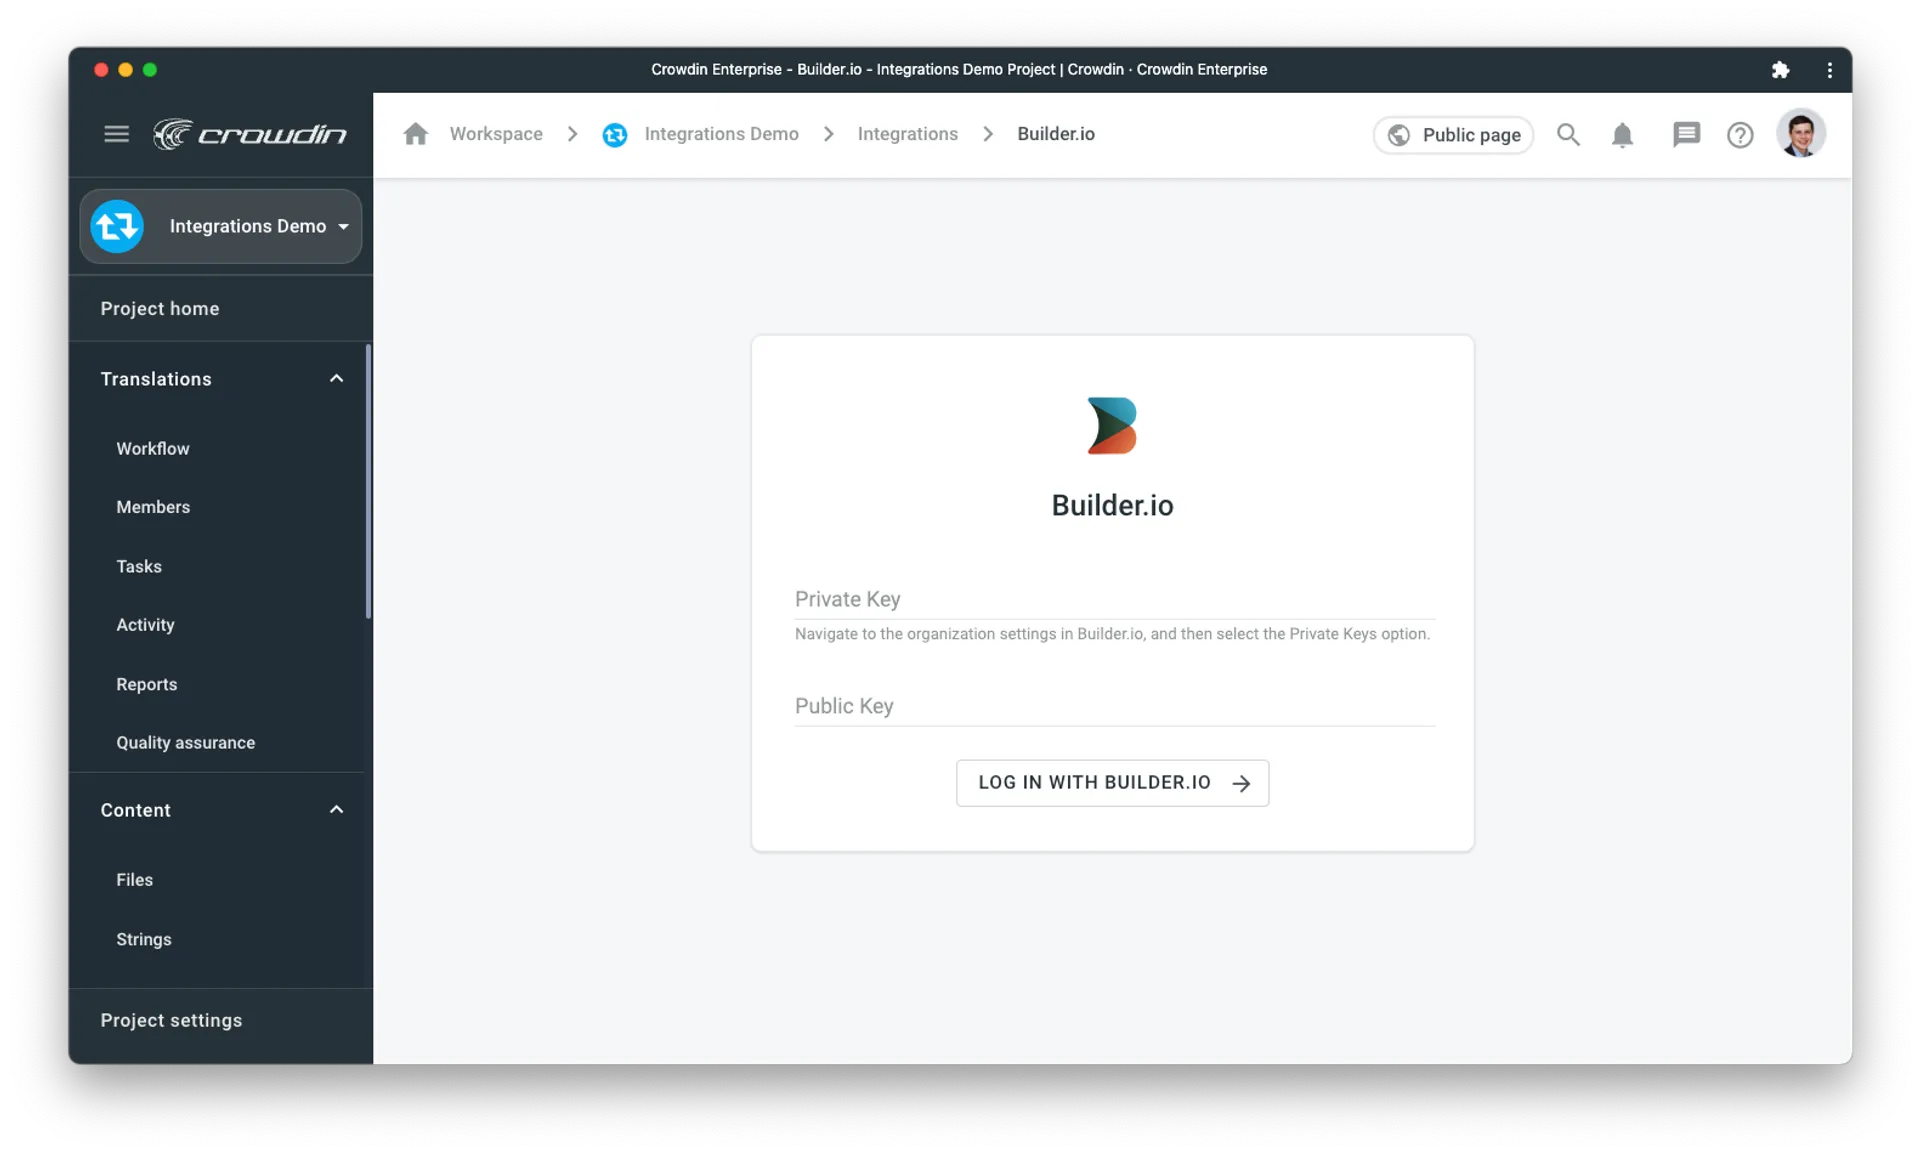Screen dimensions: 1920x1154
Task: Open Activity in the sidebar
Action: (x=145, y=625)
